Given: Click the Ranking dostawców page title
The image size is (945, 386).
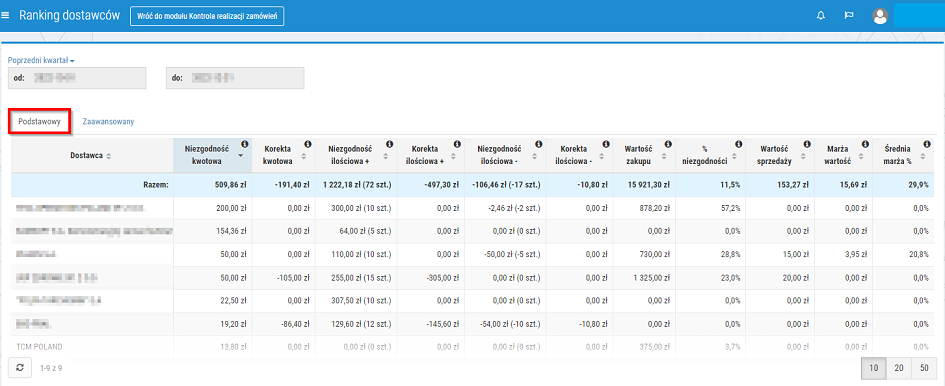Looking at the screenshot, I should coord(69,16).
